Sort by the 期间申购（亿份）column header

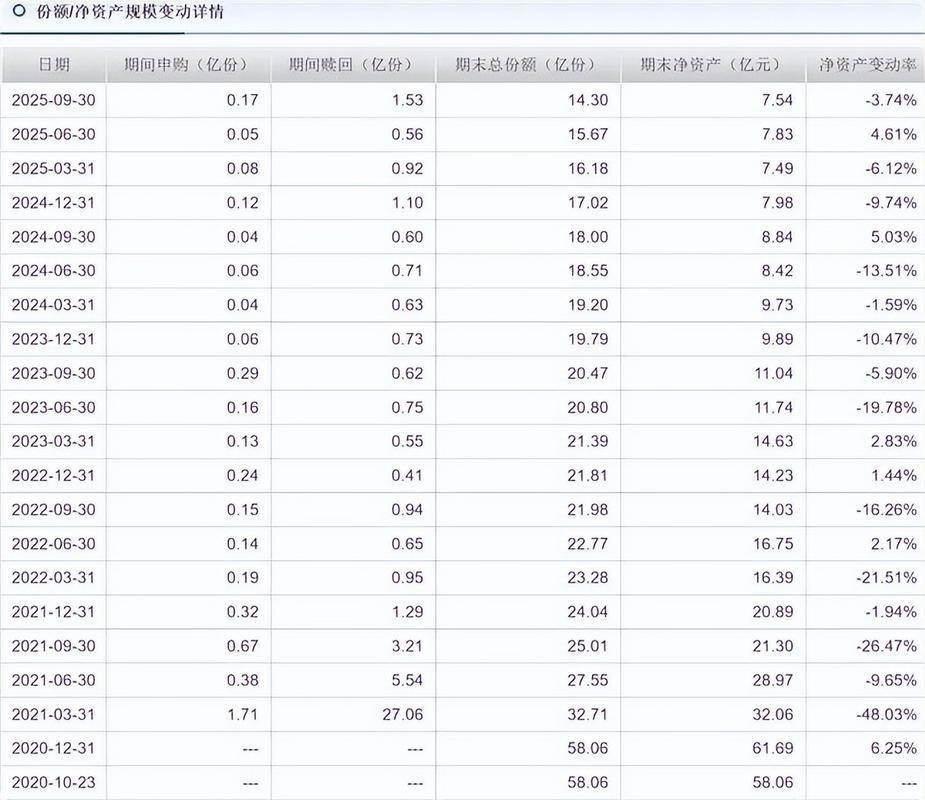(186, 64)
